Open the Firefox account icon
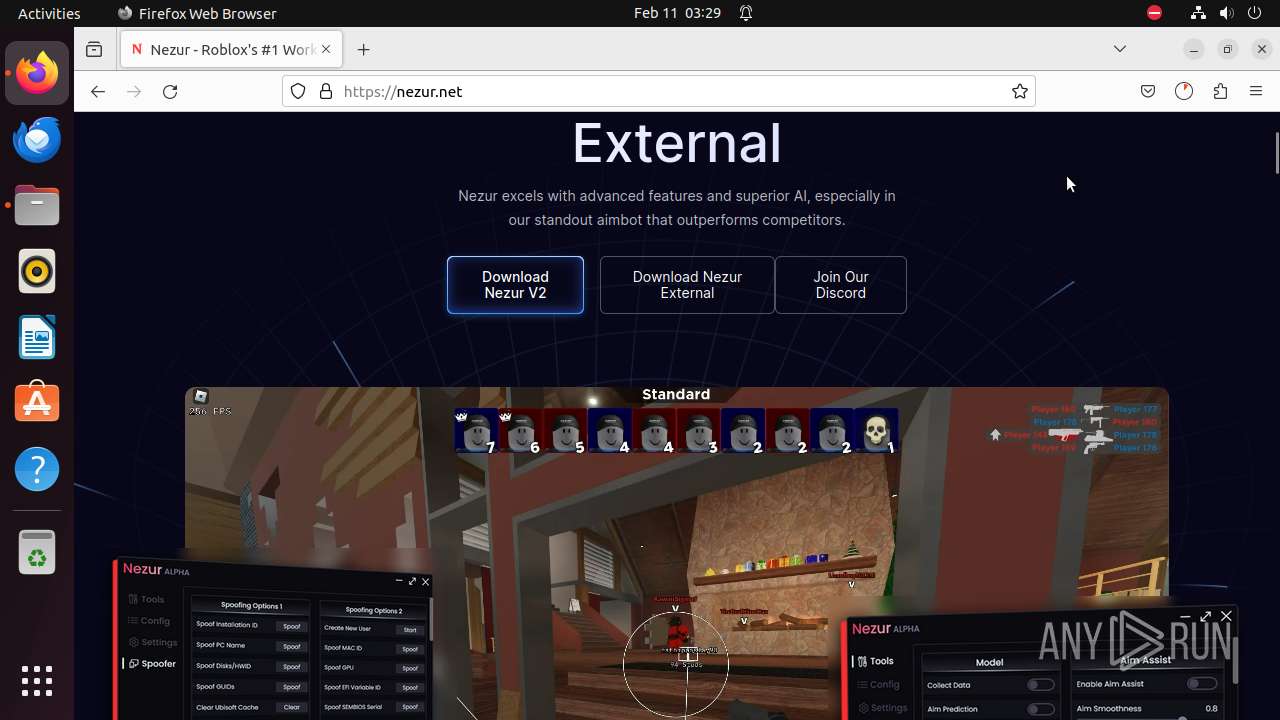 (x=1184, y=91)
